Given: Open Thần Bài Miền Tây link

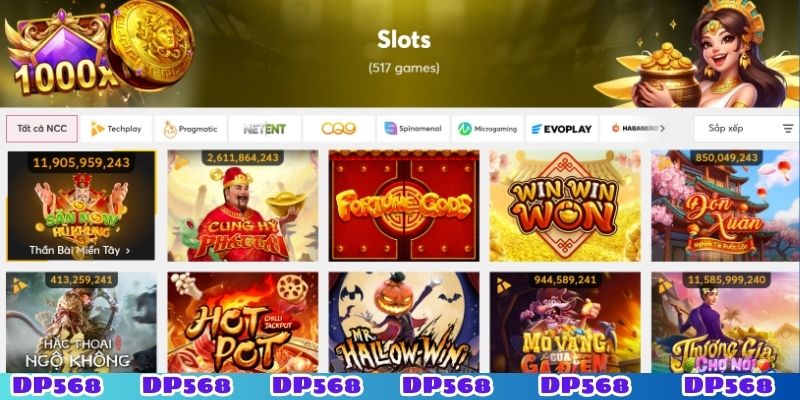Looking at the screenshot, I should click(80, 251).
